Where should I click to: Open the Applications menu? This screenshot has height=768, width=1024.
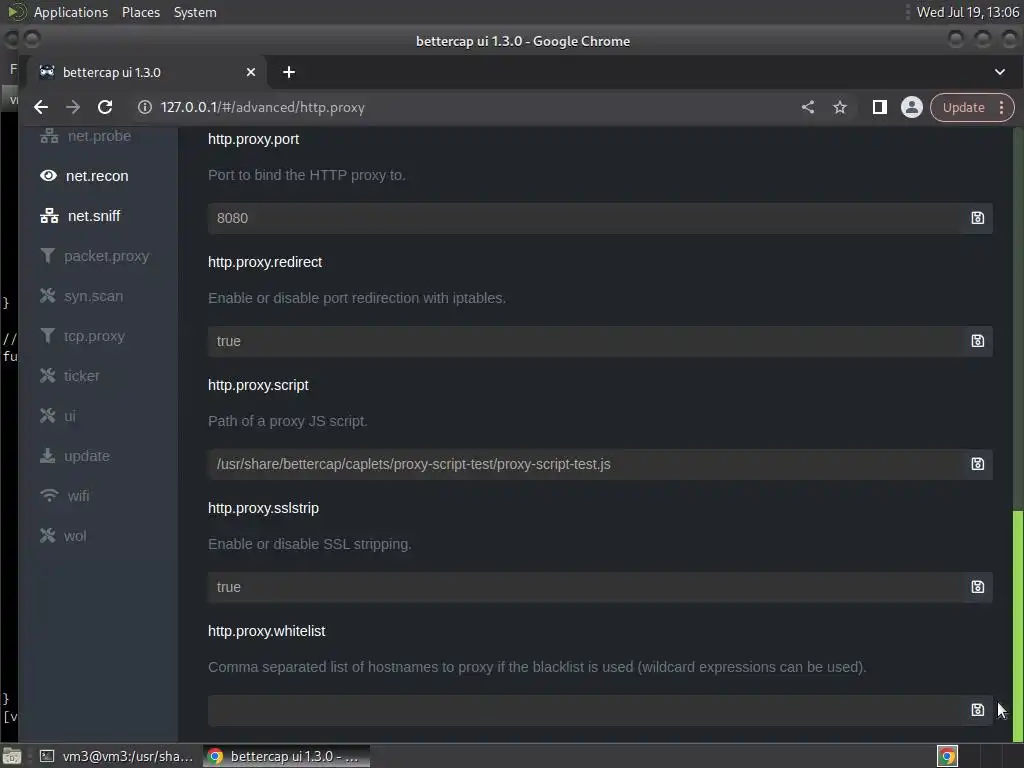coord(71,12)
